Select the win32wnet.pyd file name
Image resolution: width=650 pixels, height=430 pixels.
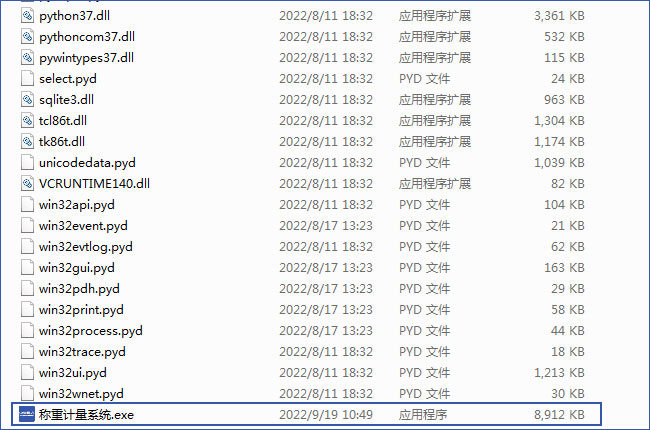81,394
